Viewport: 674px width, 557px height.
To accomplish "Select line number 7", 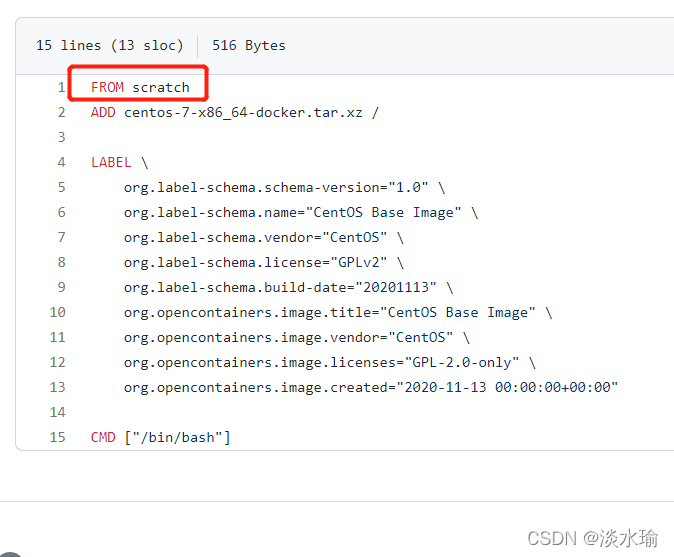I will [61, 237].
